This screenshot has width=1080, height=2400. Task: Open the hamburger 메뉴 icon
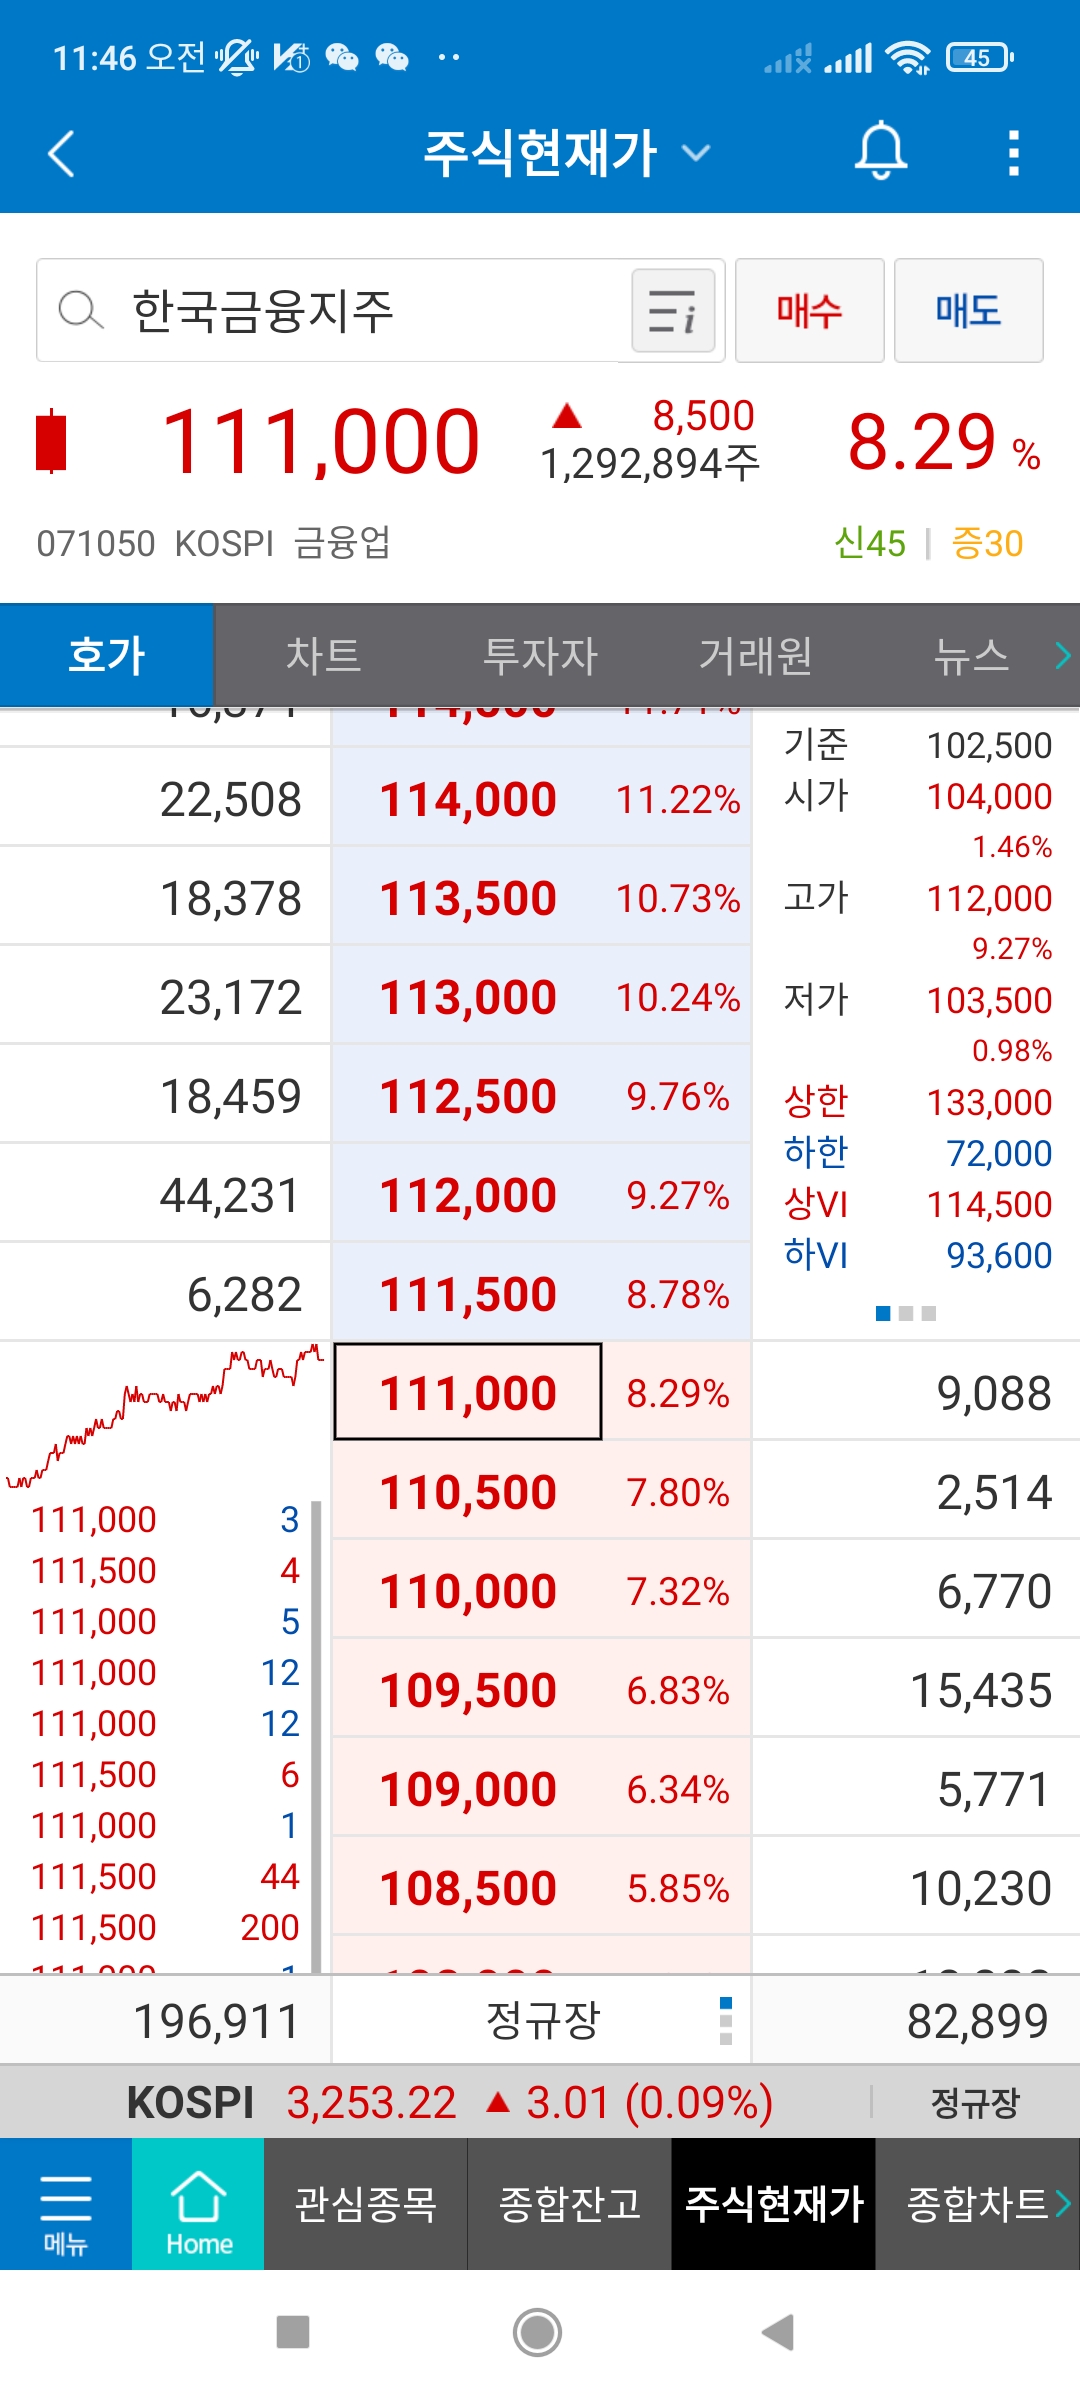click(65, 2204)
